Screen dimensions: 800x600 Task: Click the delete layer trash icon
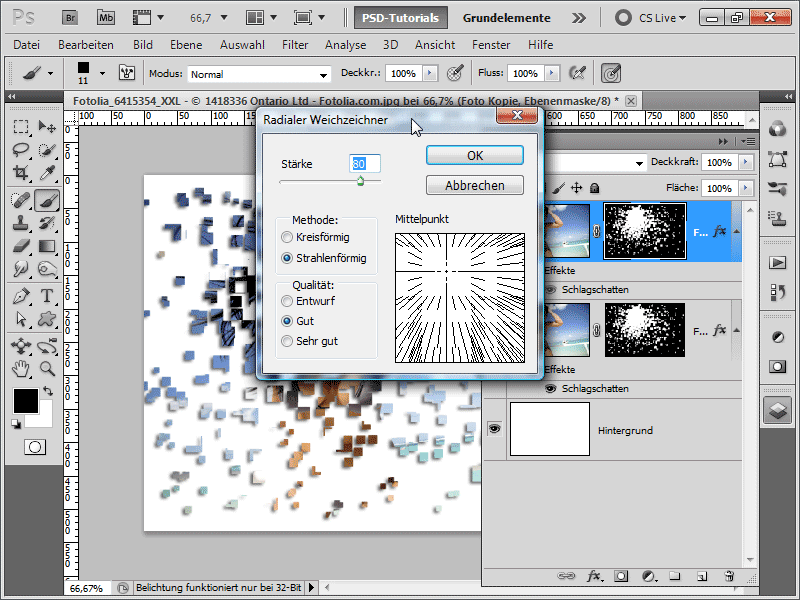(x=729, y=576)
